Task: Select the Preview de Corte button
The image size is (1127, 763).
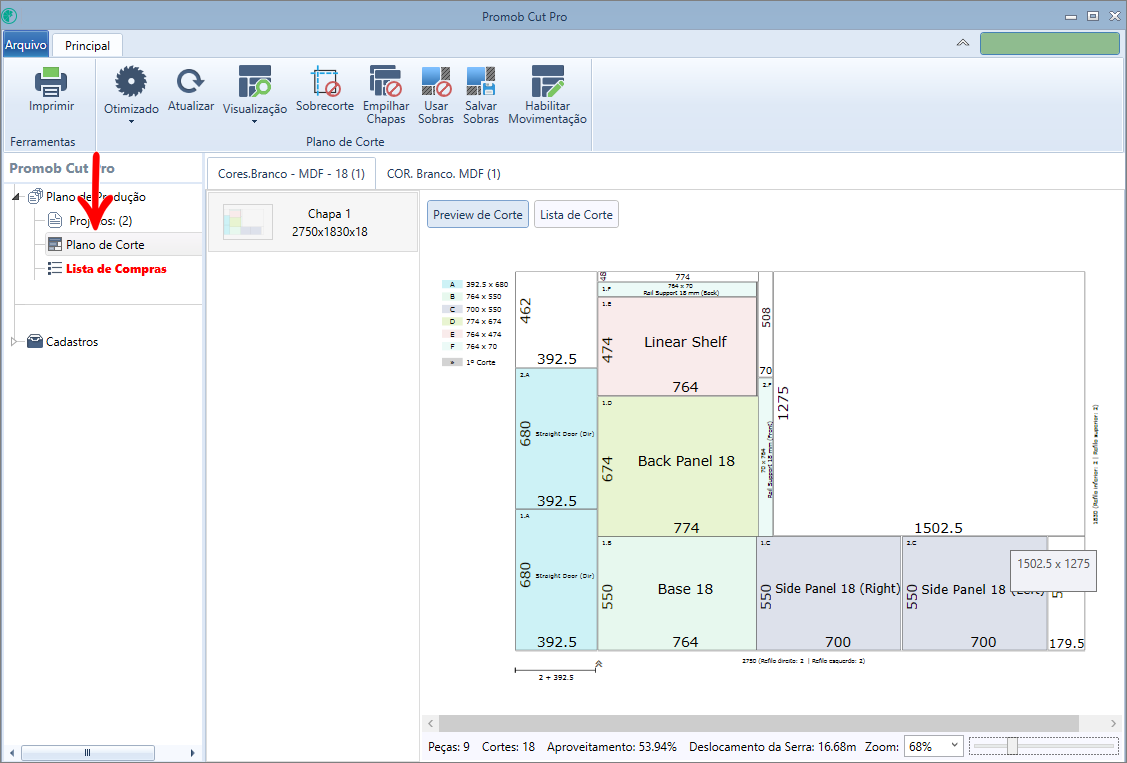Action: (x=478, y=215)
